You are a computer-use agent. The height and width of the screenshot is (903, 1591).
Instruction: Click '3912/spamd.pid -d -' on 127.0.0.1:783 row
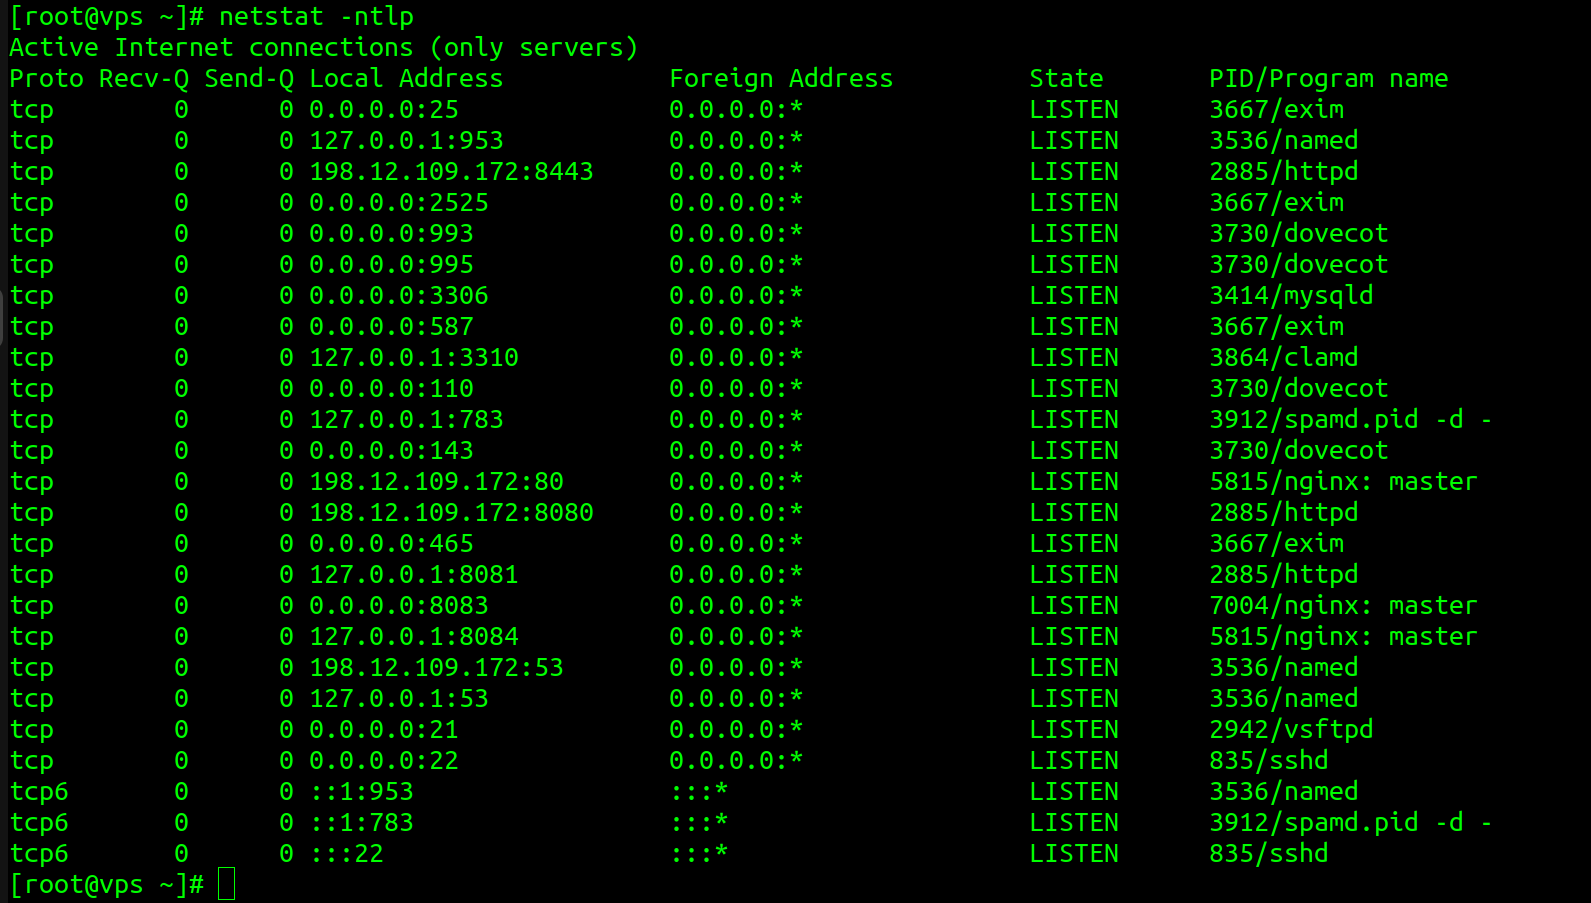(x=1351, y=420)
